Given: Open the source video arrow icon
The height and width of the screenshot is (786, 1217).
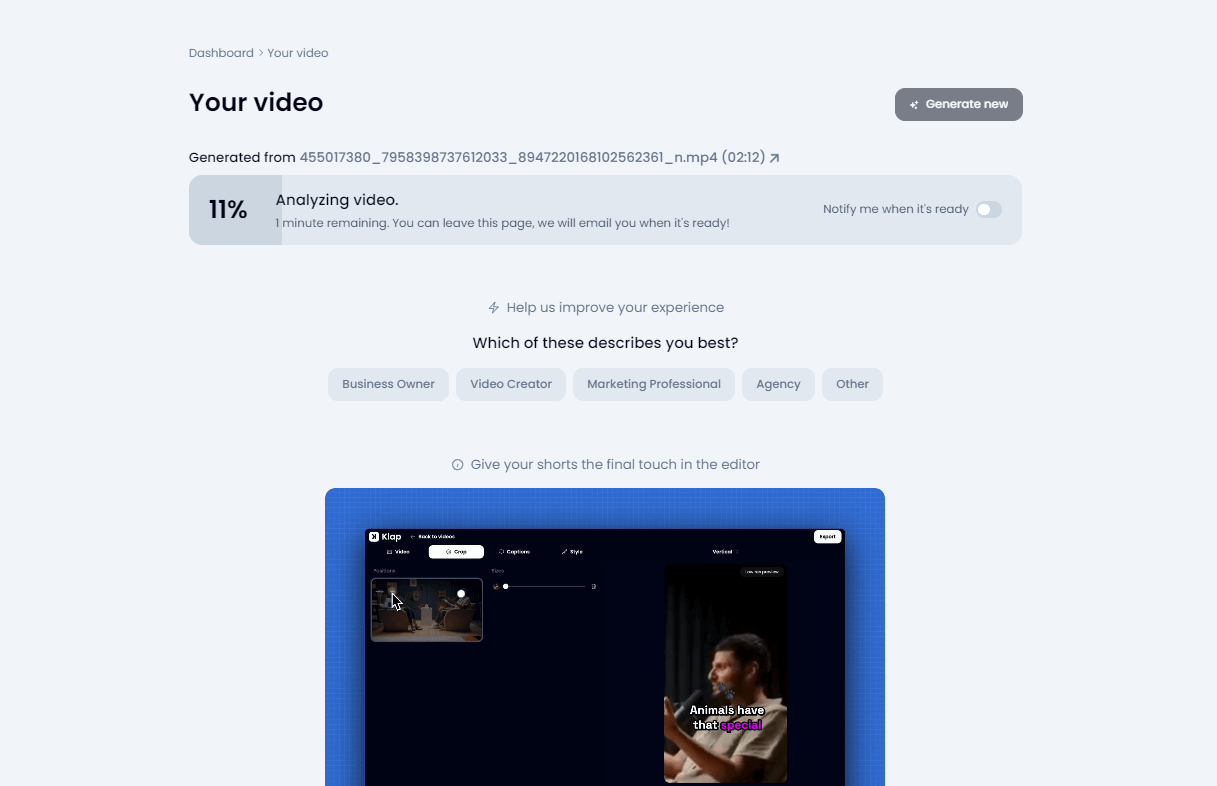Looking at the screenshot, I should click(774, 158).
